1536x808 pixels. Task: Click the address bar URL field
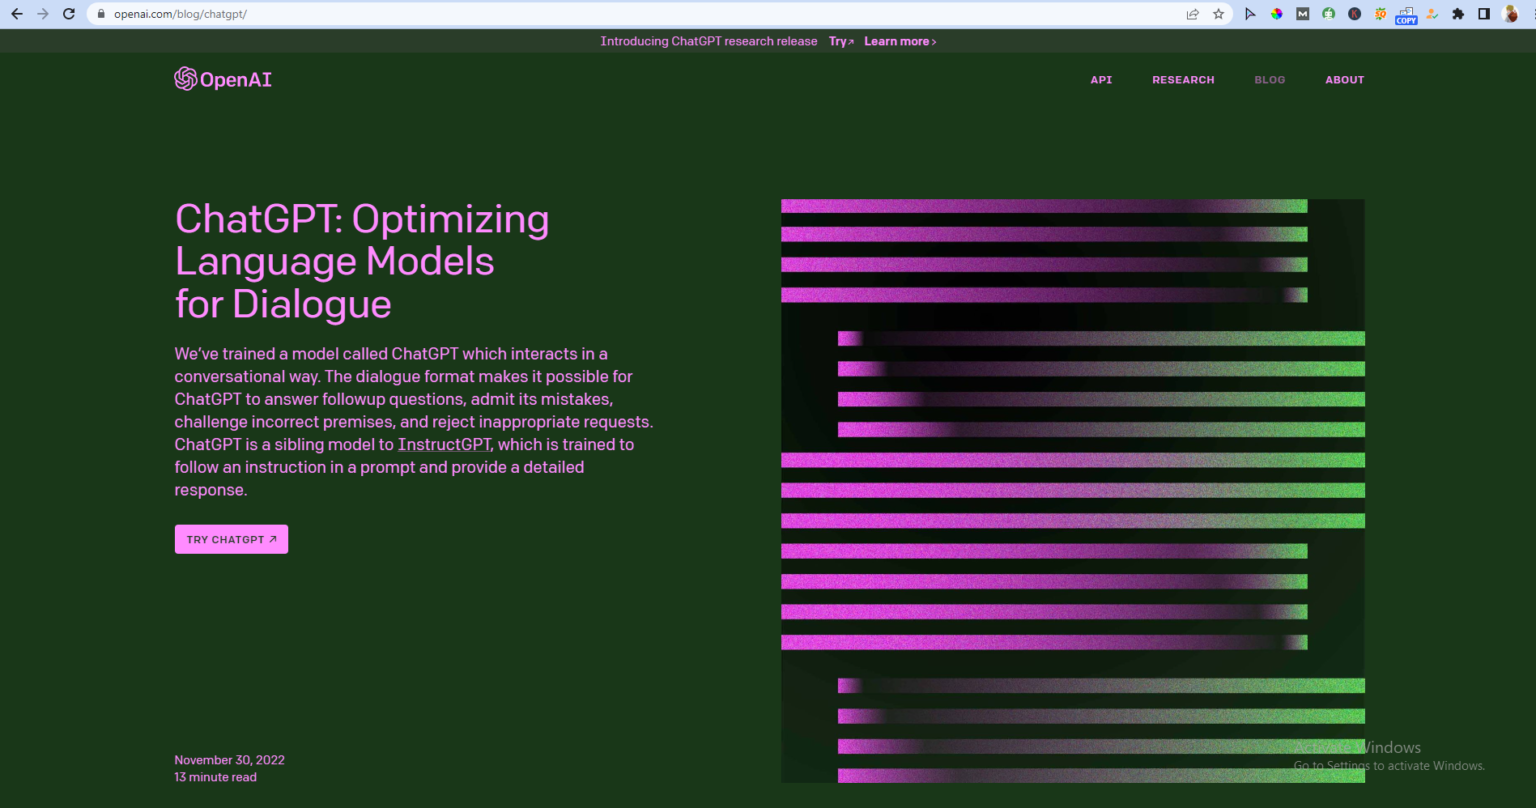pyautogui.click(x=600, y=14)
